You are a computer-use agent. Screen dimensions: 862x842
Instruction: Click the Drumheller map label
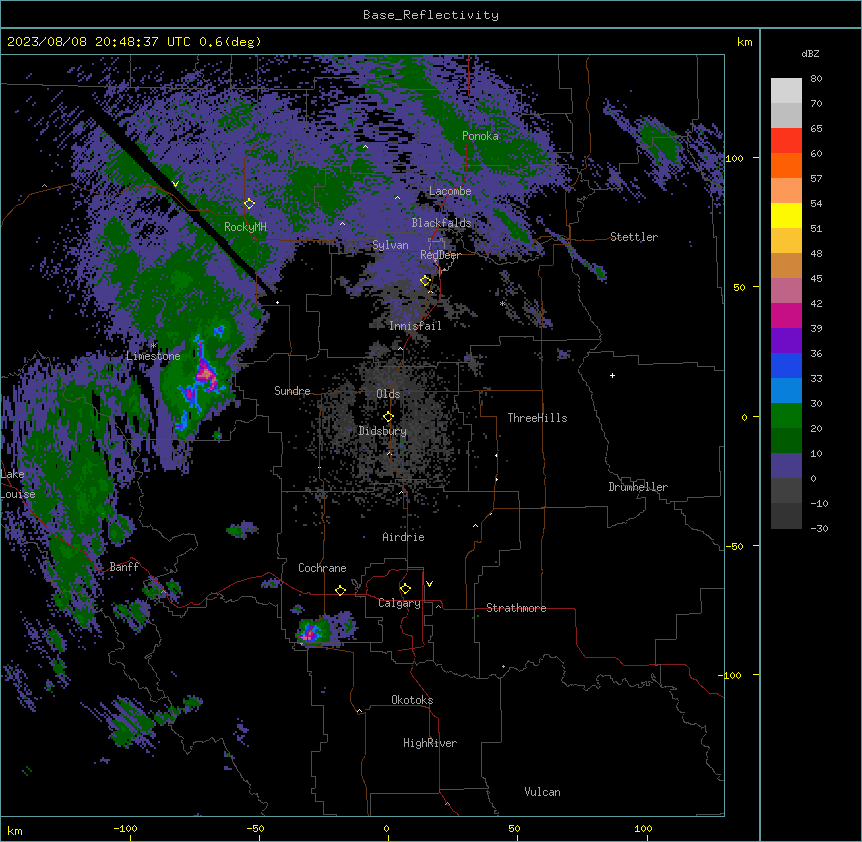638,487
